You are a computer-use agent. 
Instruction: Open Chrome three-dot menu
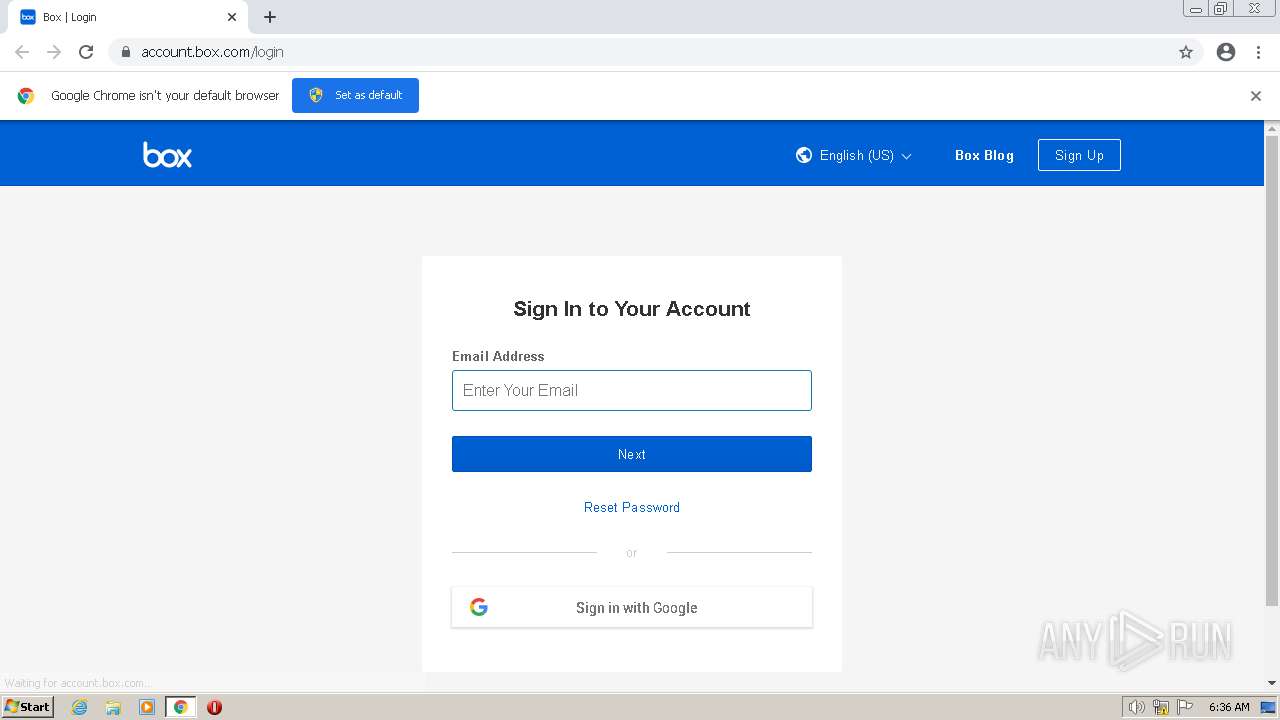coord(1259,52)
